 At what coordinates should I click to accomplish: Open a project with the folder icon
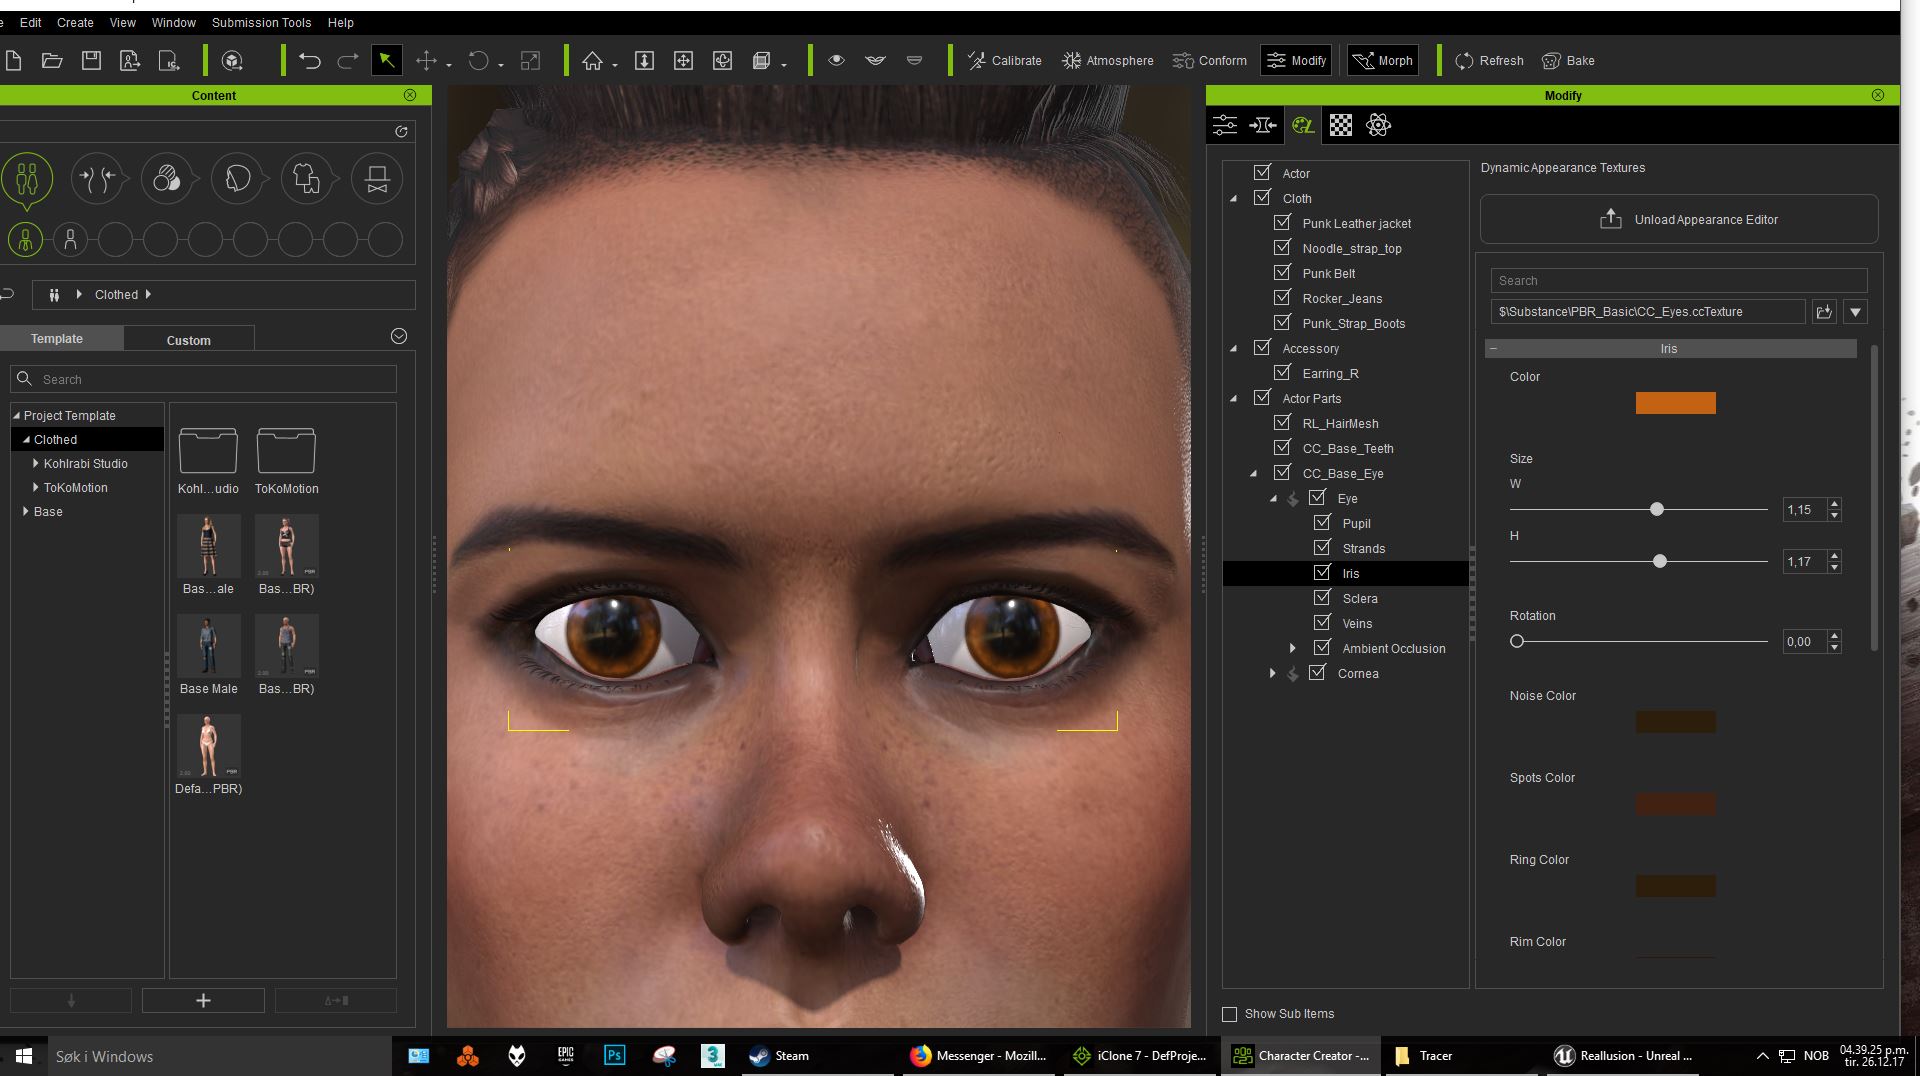pos(52,61)
